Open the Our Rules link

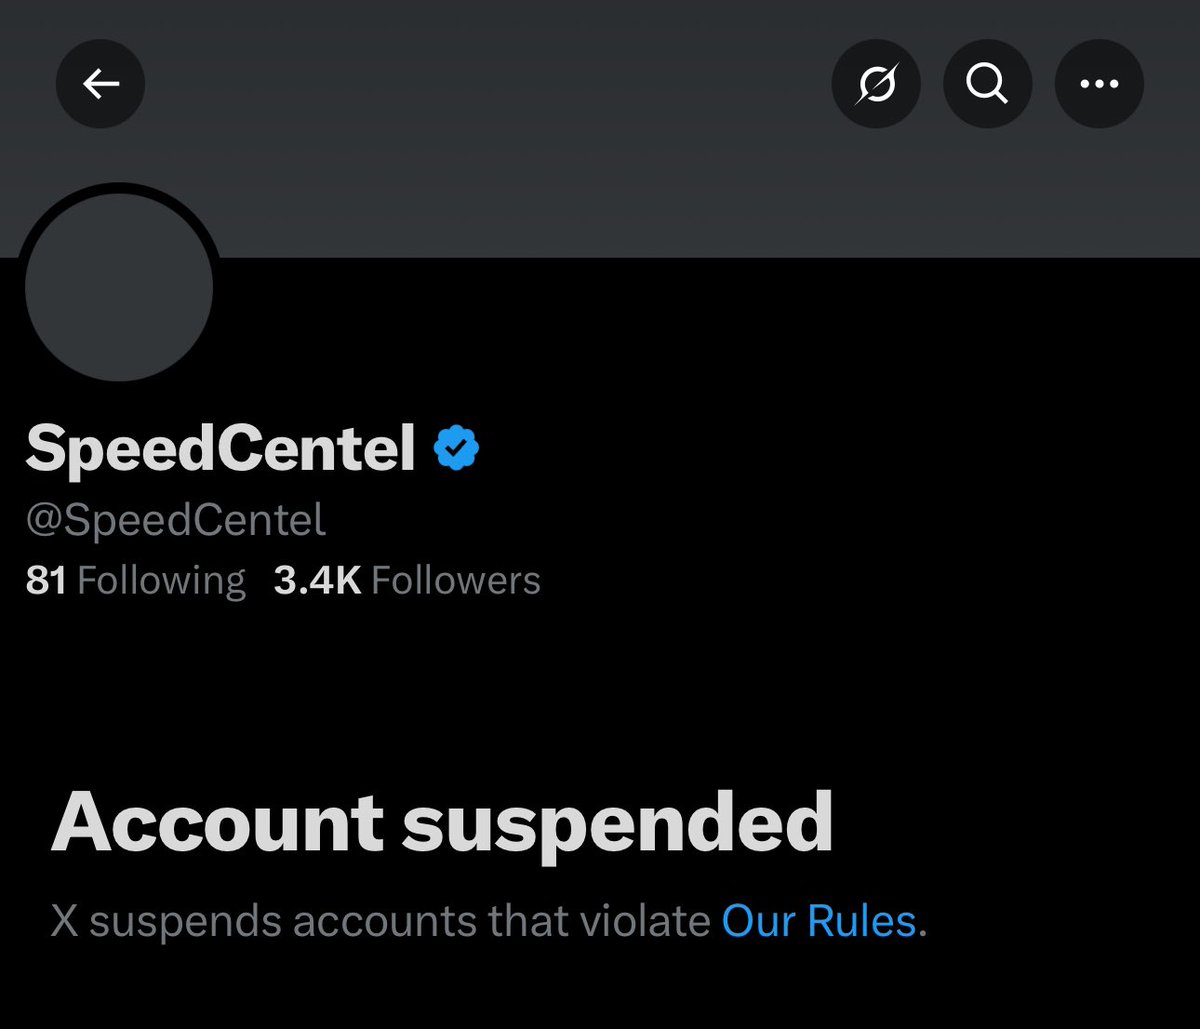click(819, 921)
